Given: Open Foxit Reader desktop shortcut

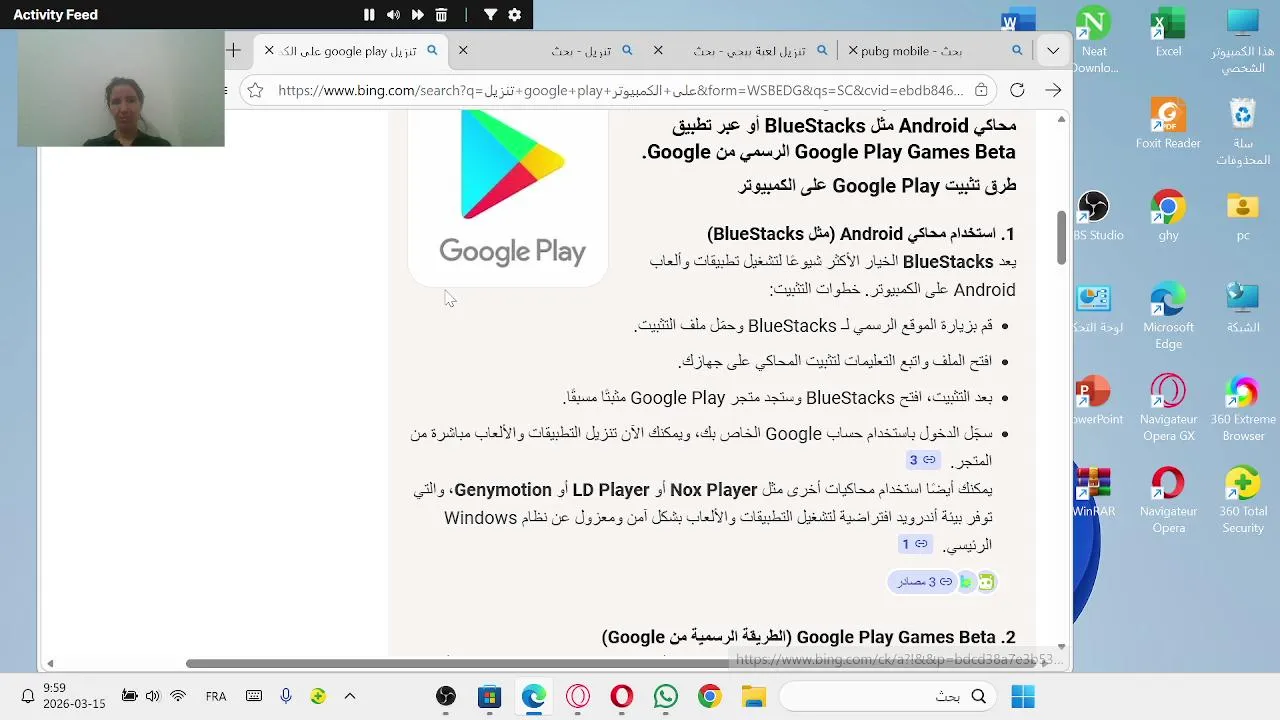Looking at the screenshot, I should pos(1168,124).
